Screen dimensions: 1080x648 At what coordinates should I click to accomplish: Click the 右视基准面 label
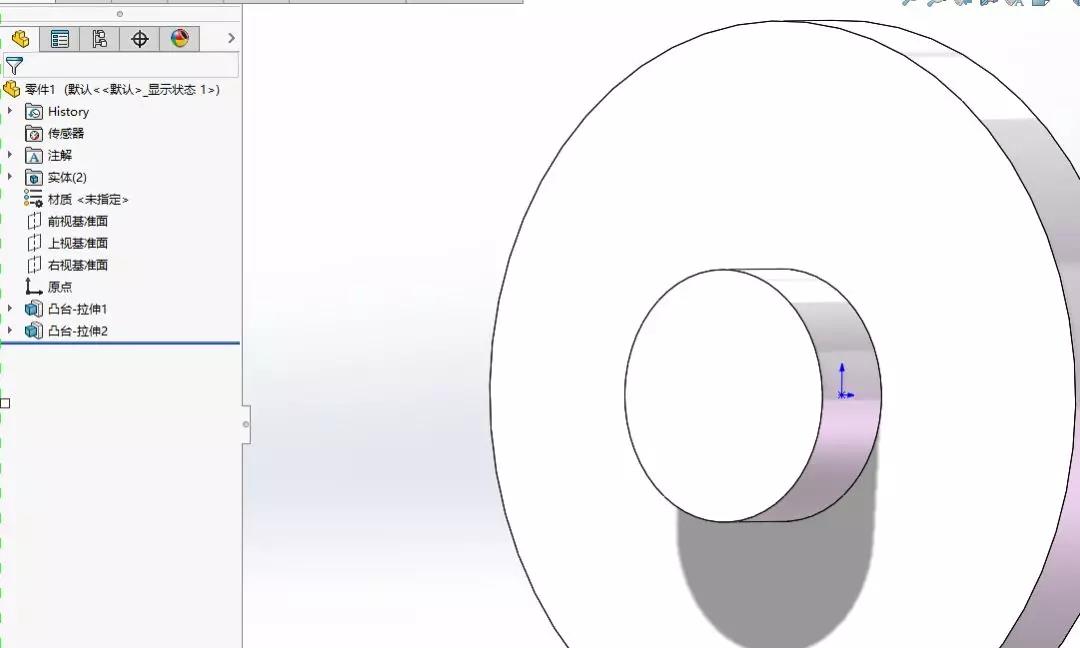pos(78,265)
